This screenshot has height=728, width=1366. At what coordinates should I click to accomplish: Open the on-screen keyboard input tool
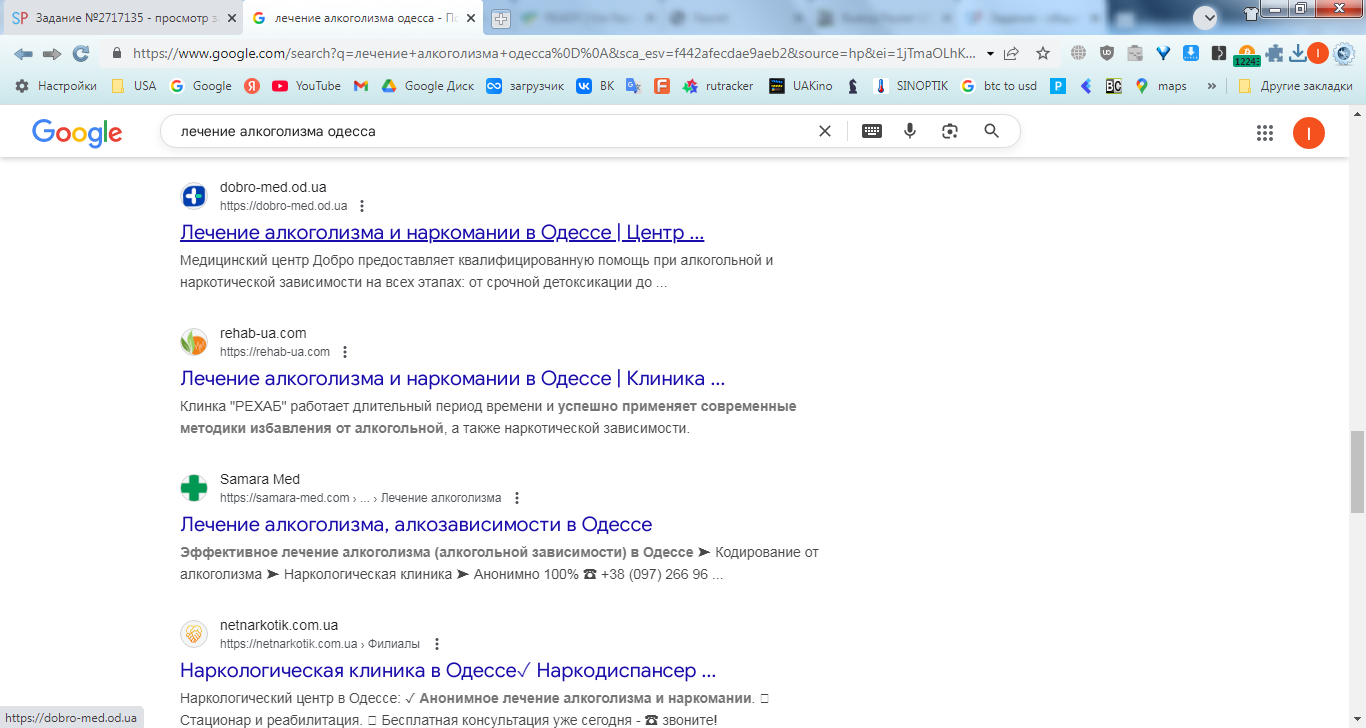(x=872, y=131)
